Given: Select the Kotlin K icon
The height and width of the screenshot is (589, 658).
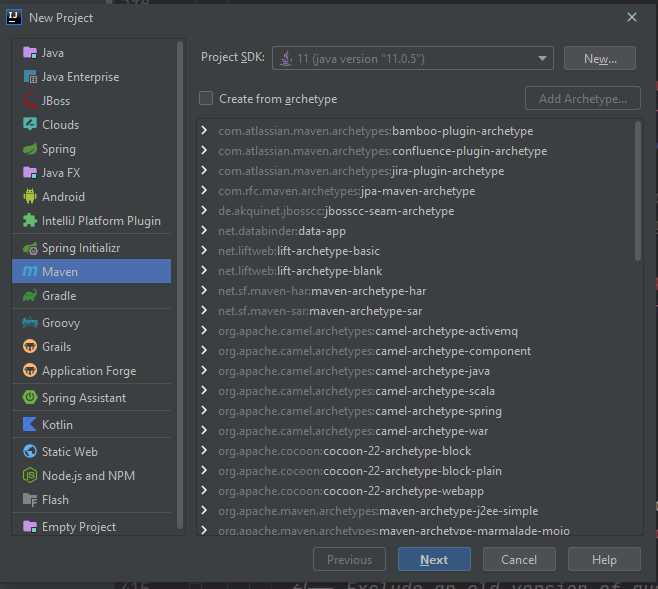Looking at the screenshot, I should [x=30, y=425].
